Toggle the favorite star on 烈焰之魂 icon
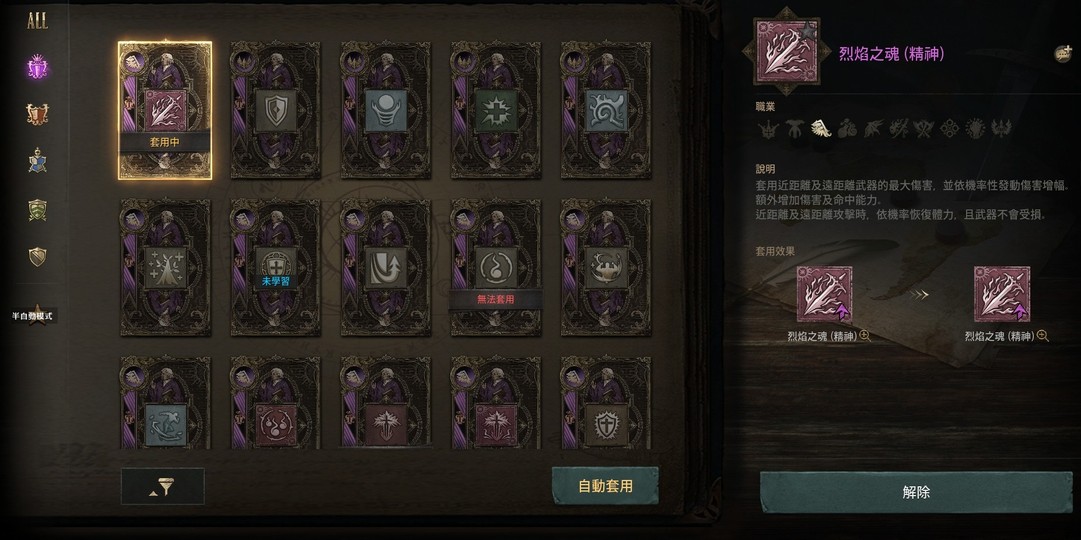Viewport: 1081px width, 540px height. pos(807,30)
